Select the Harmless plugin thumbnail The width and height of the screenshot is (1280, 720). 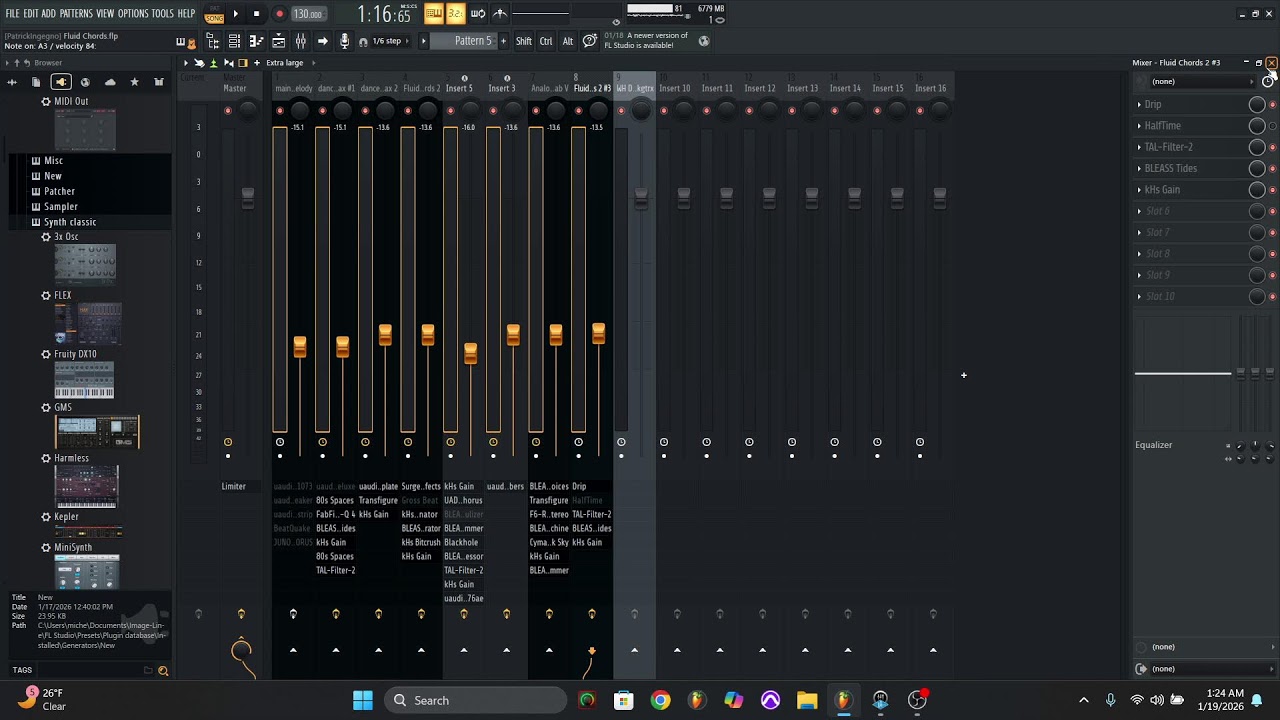(87, 486)
